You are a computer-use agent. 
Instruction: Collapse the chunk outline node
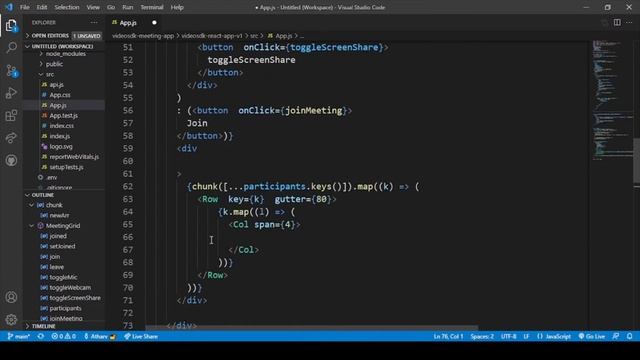(x=31, y=205)
